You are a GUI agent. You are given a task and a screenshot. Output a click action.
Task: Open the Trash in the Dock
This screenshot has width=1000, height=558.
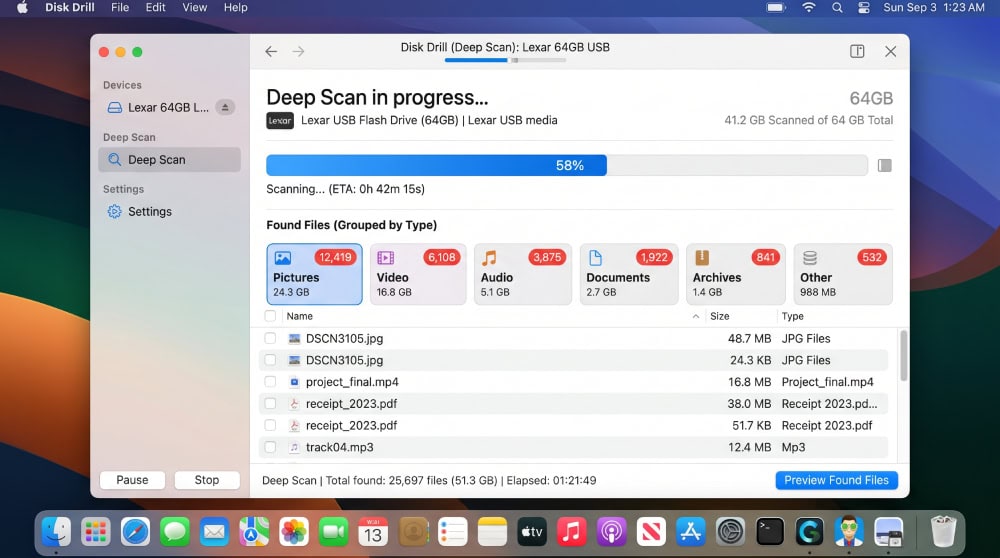tap(943, 531)
